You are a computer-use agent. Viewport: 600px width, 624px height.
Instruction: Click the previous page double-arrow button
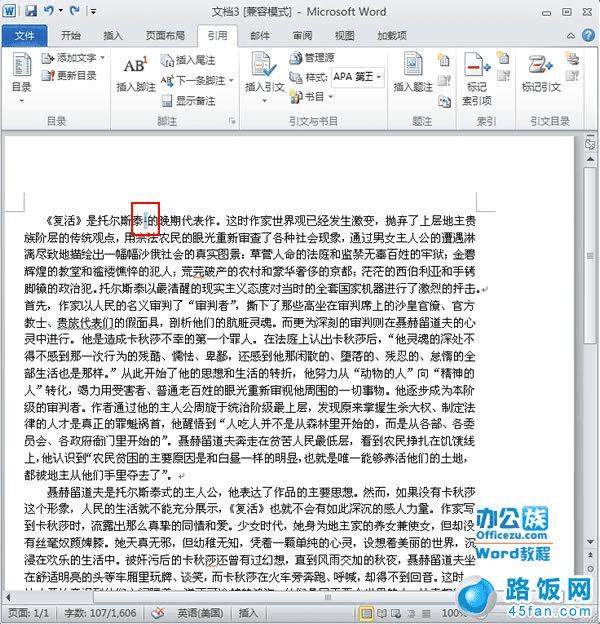(590, 555)
